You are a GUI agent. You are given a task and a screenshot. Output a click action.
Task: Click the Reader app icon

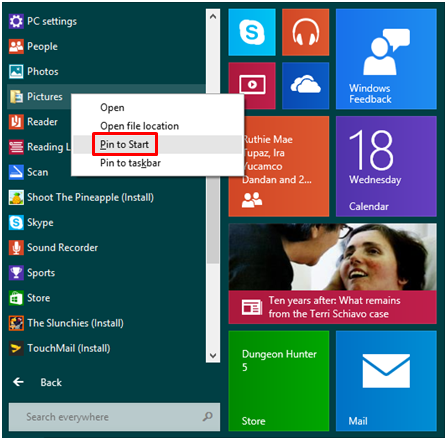[x=16, y=122]
